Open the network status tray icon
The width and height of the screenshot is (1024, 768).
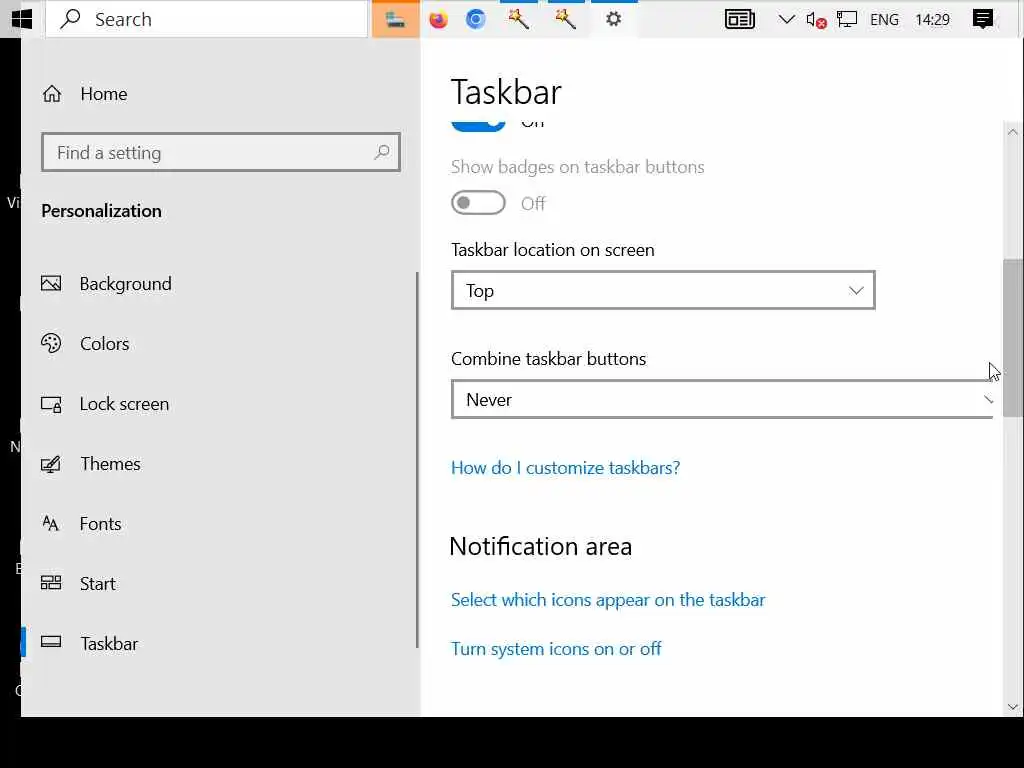[x=846, y=20]
